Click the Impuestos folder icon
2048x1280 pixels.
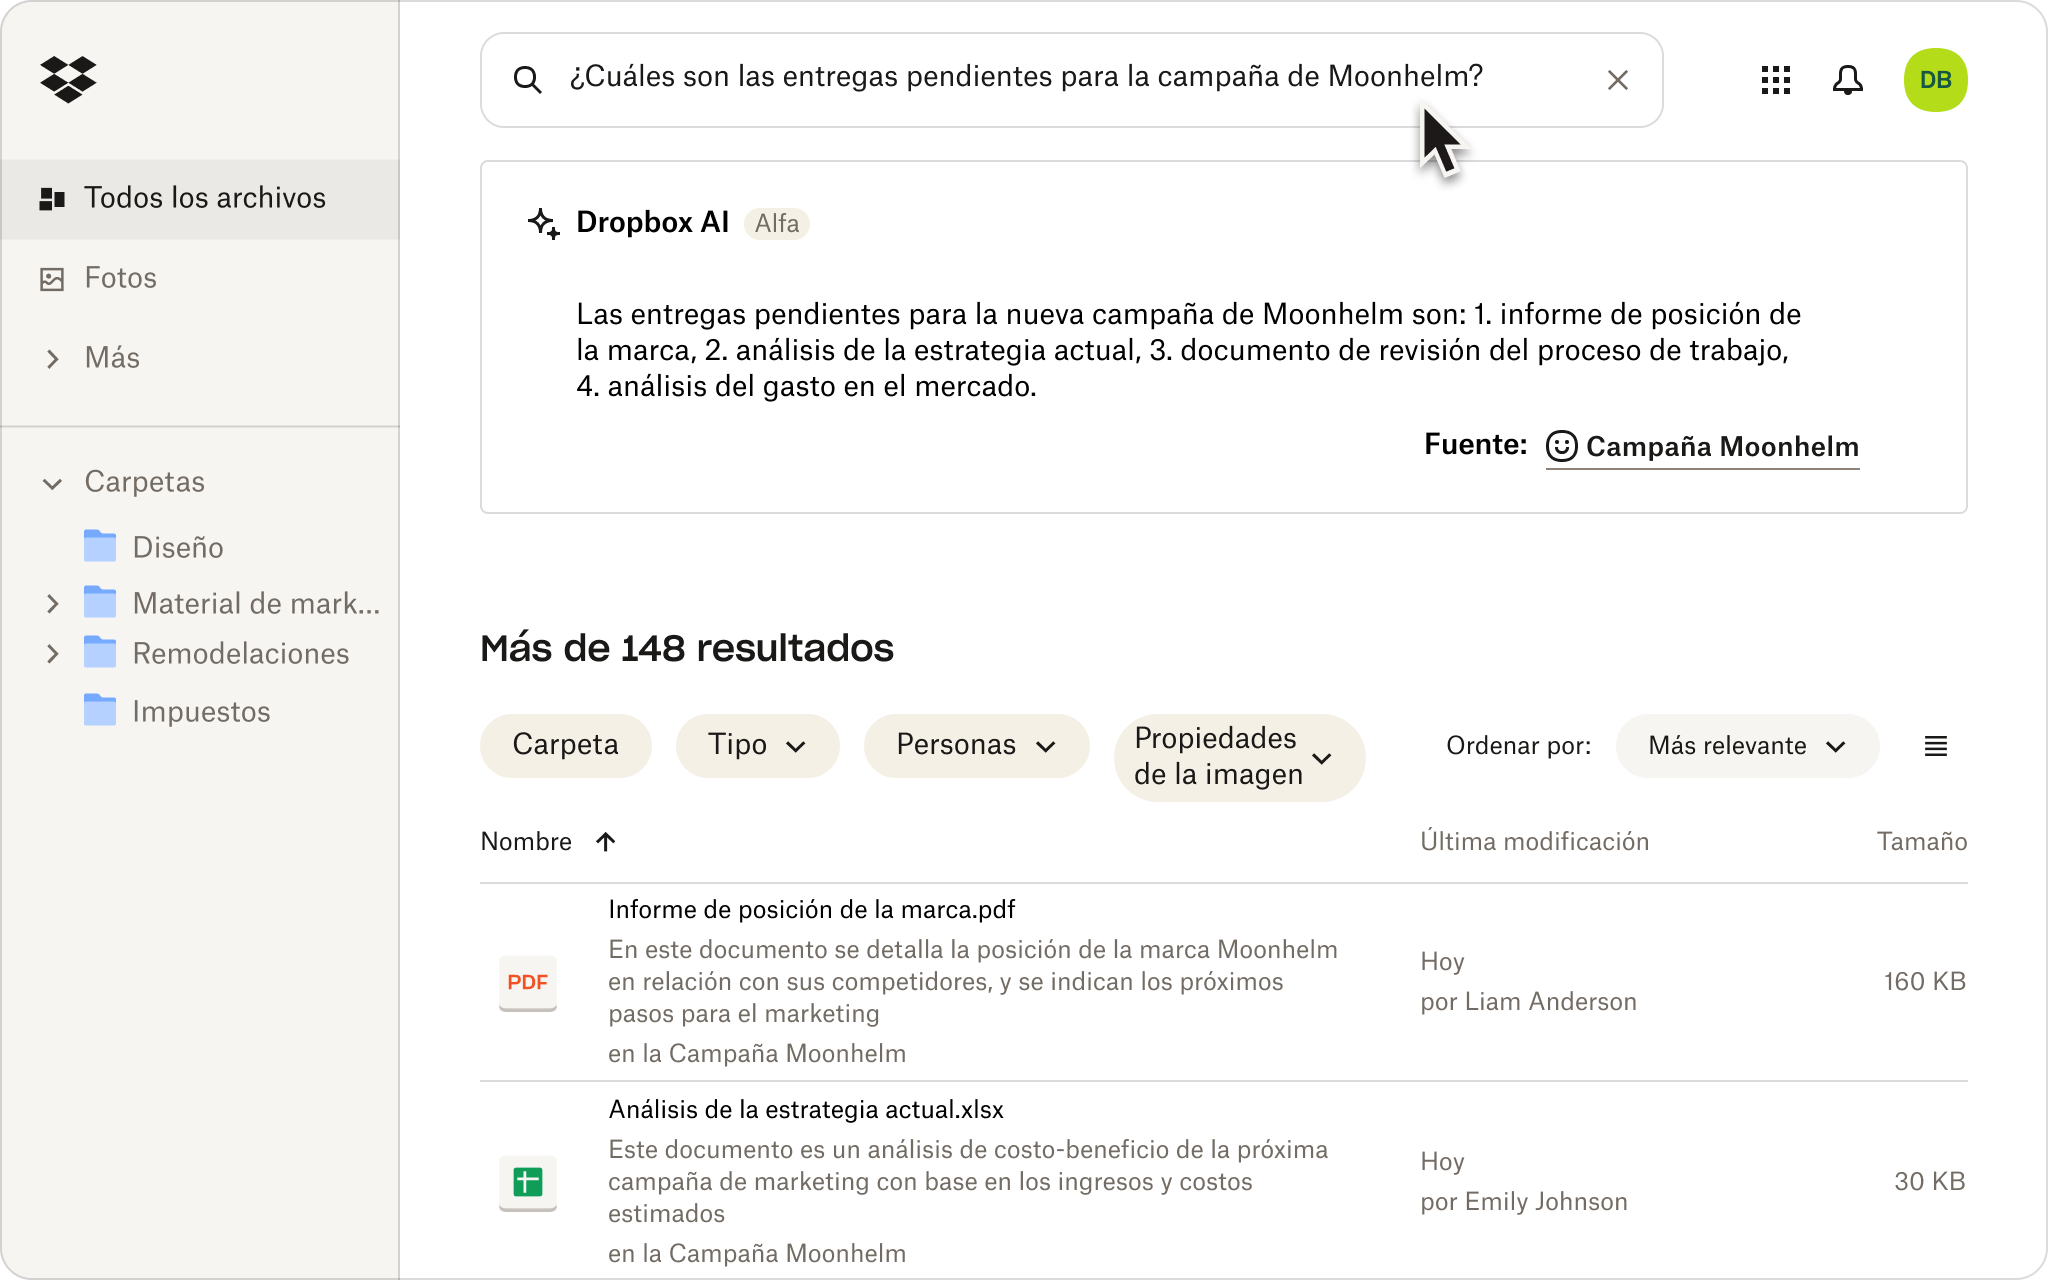coord(100,710)
